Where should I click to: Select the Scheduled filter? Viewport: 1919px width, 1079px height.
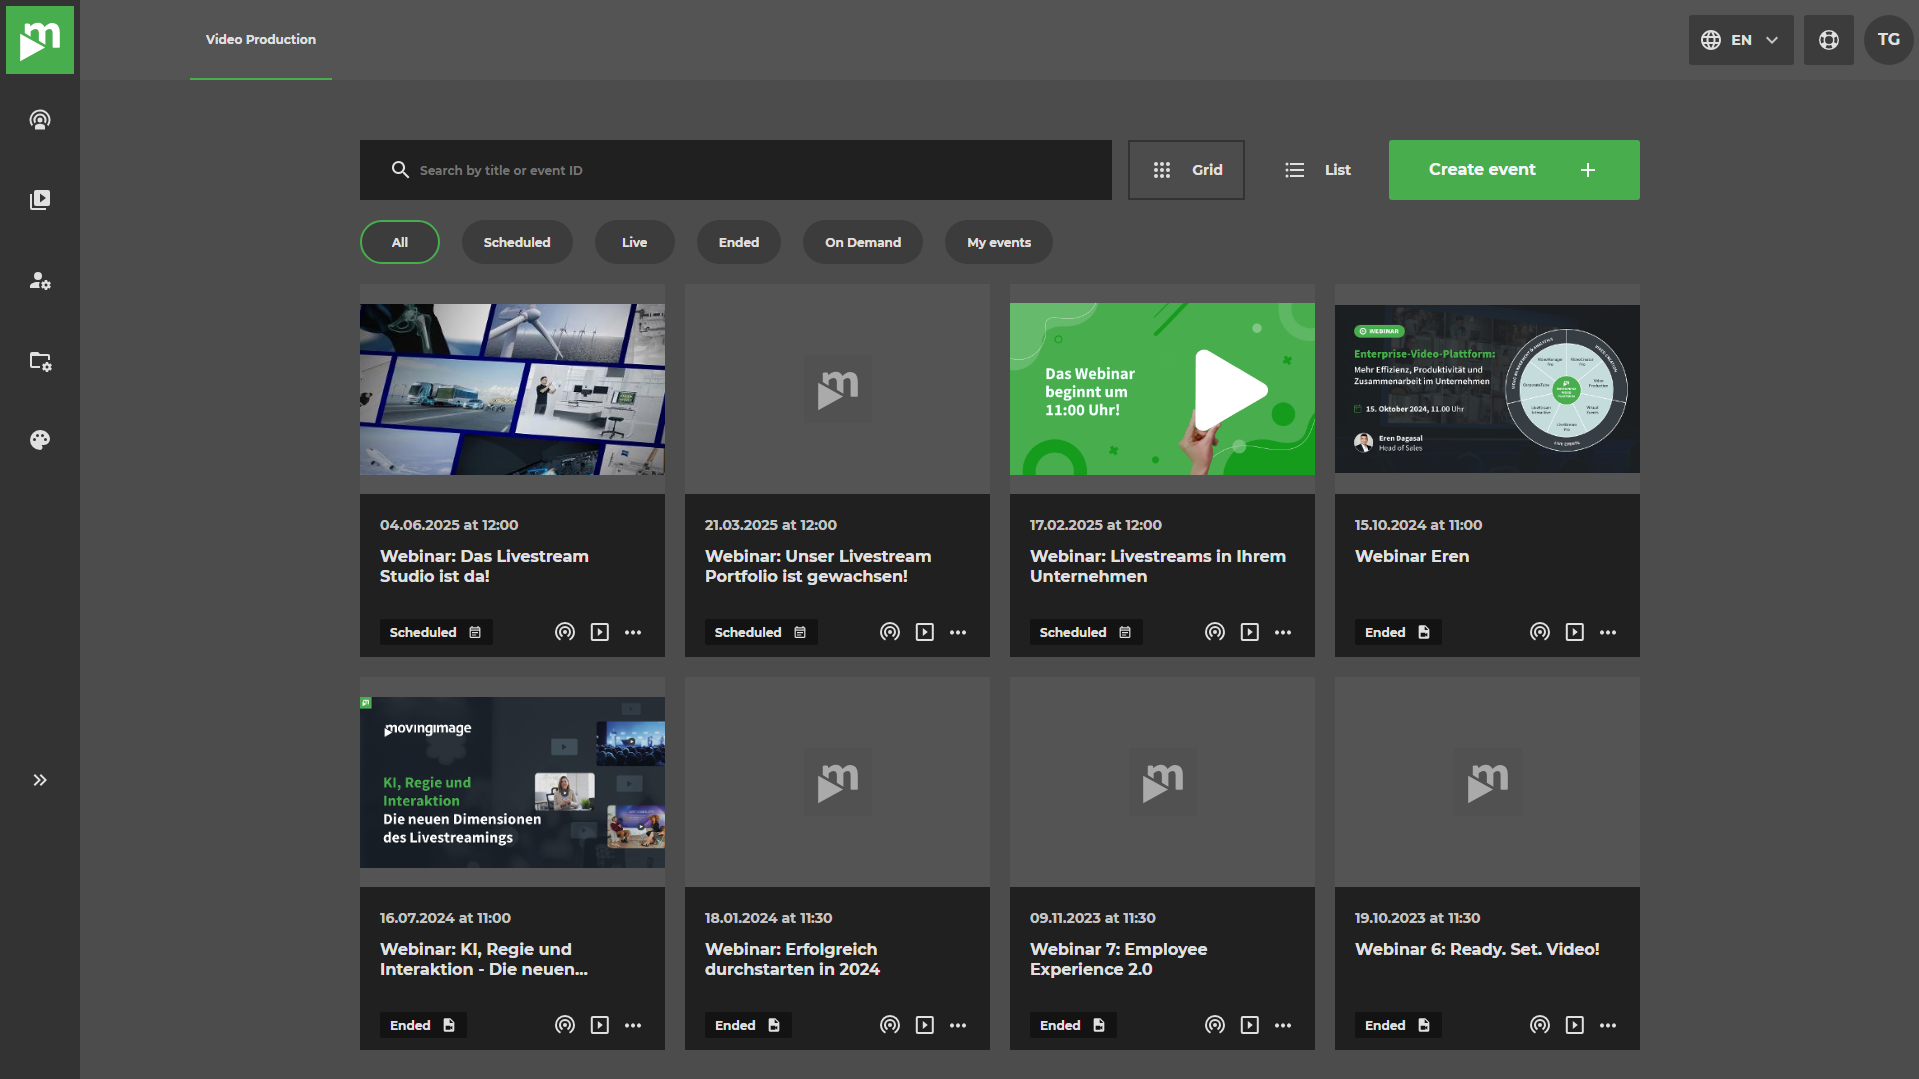click(517, 242)
